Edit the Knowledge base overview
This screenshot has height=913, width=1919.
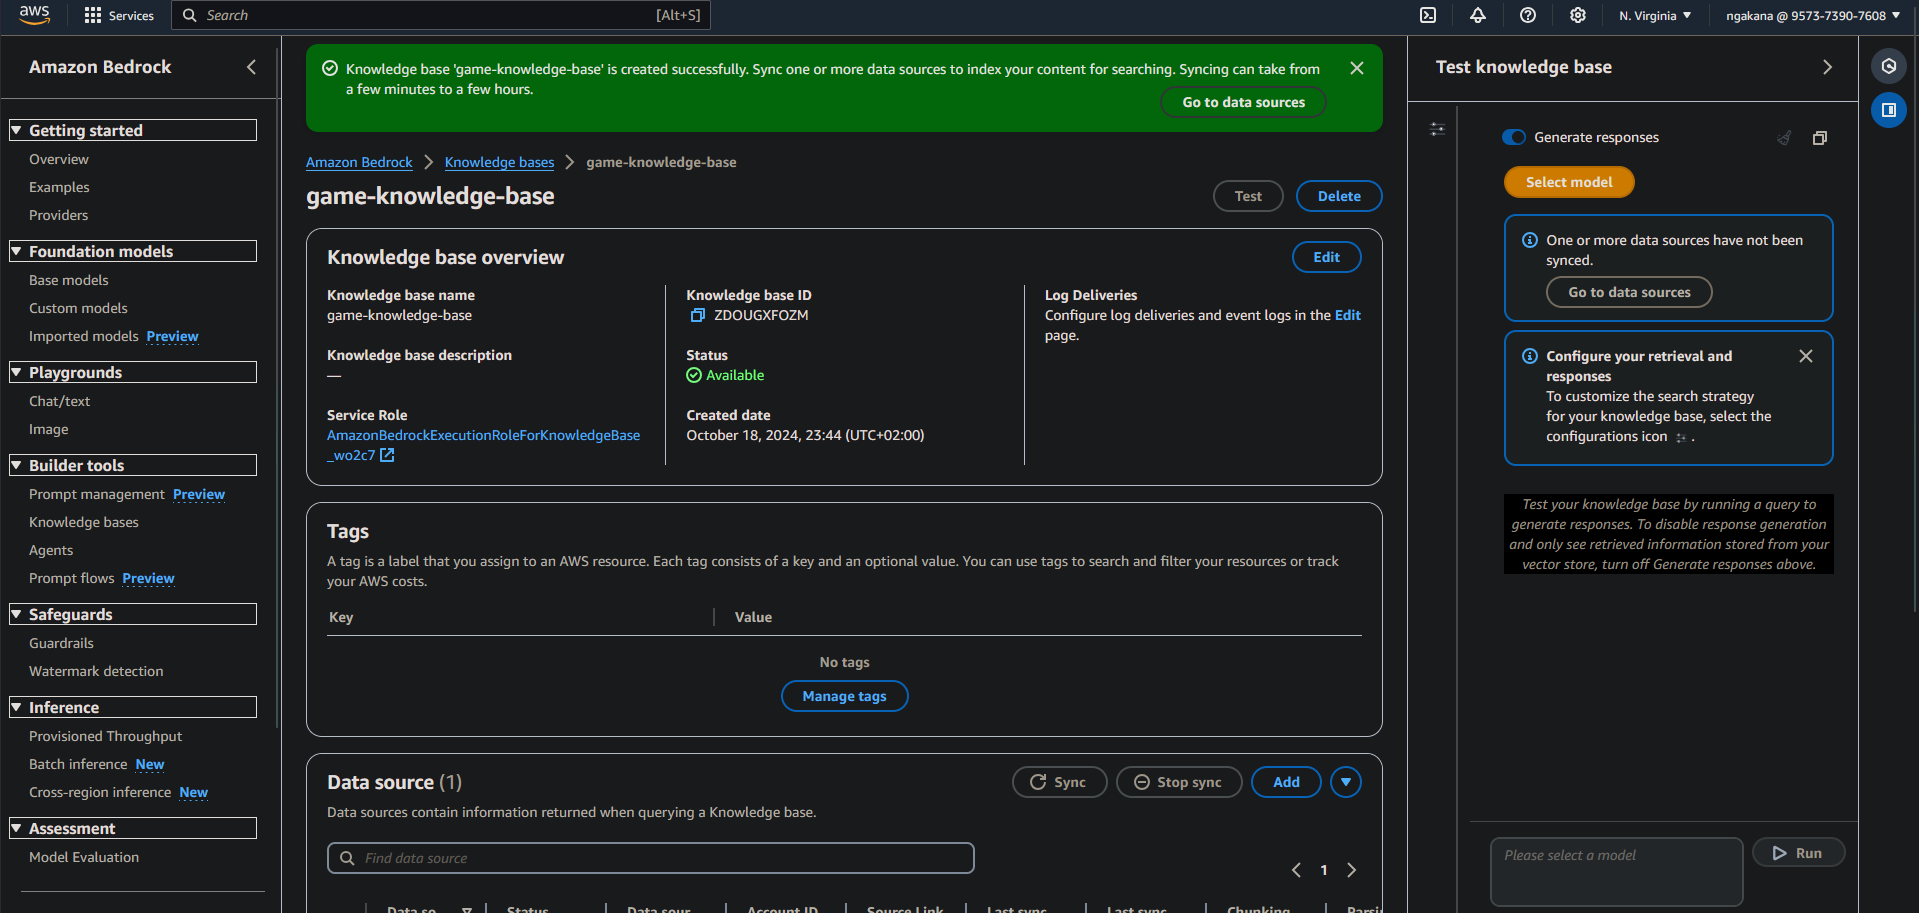(1327, 257)
